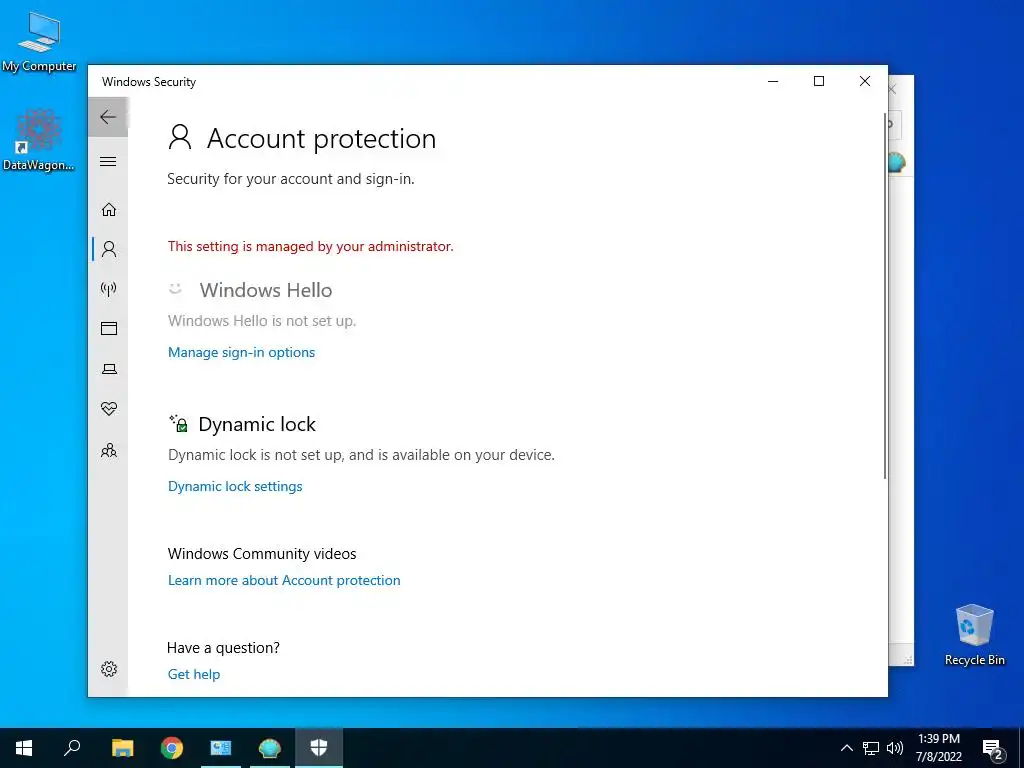Open the Home section in sidebar

[x=108, y=209]
